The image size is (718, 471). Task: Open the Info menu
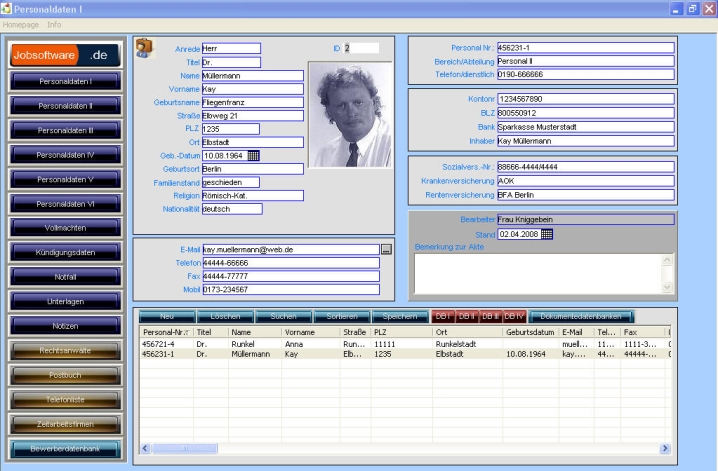54,23
